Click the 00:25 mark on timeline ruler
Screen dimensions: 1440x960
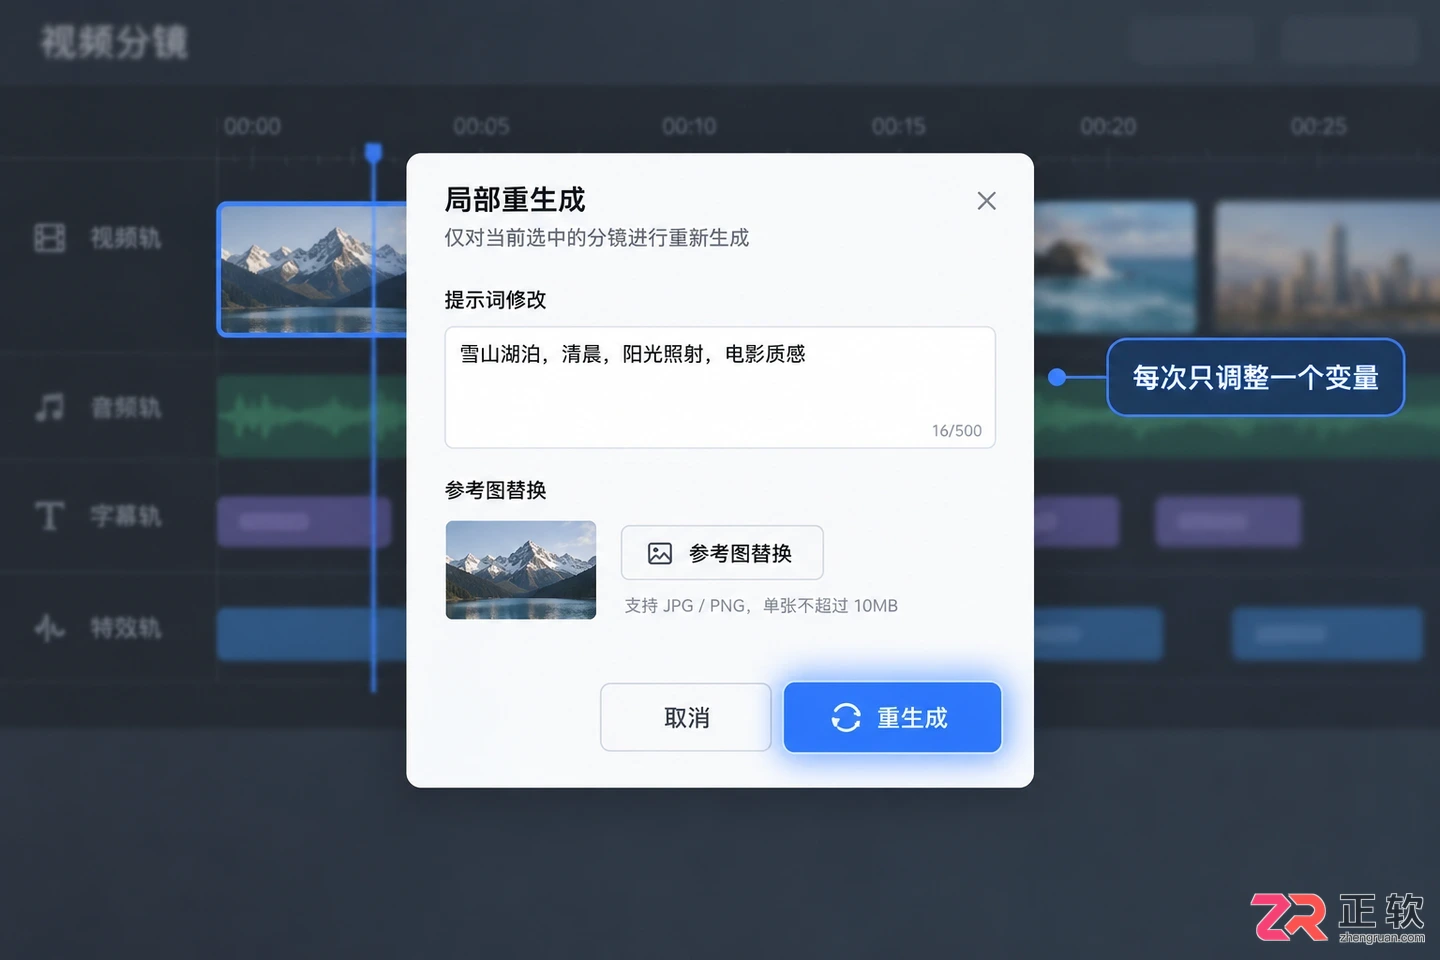[x=1318, y=127]
